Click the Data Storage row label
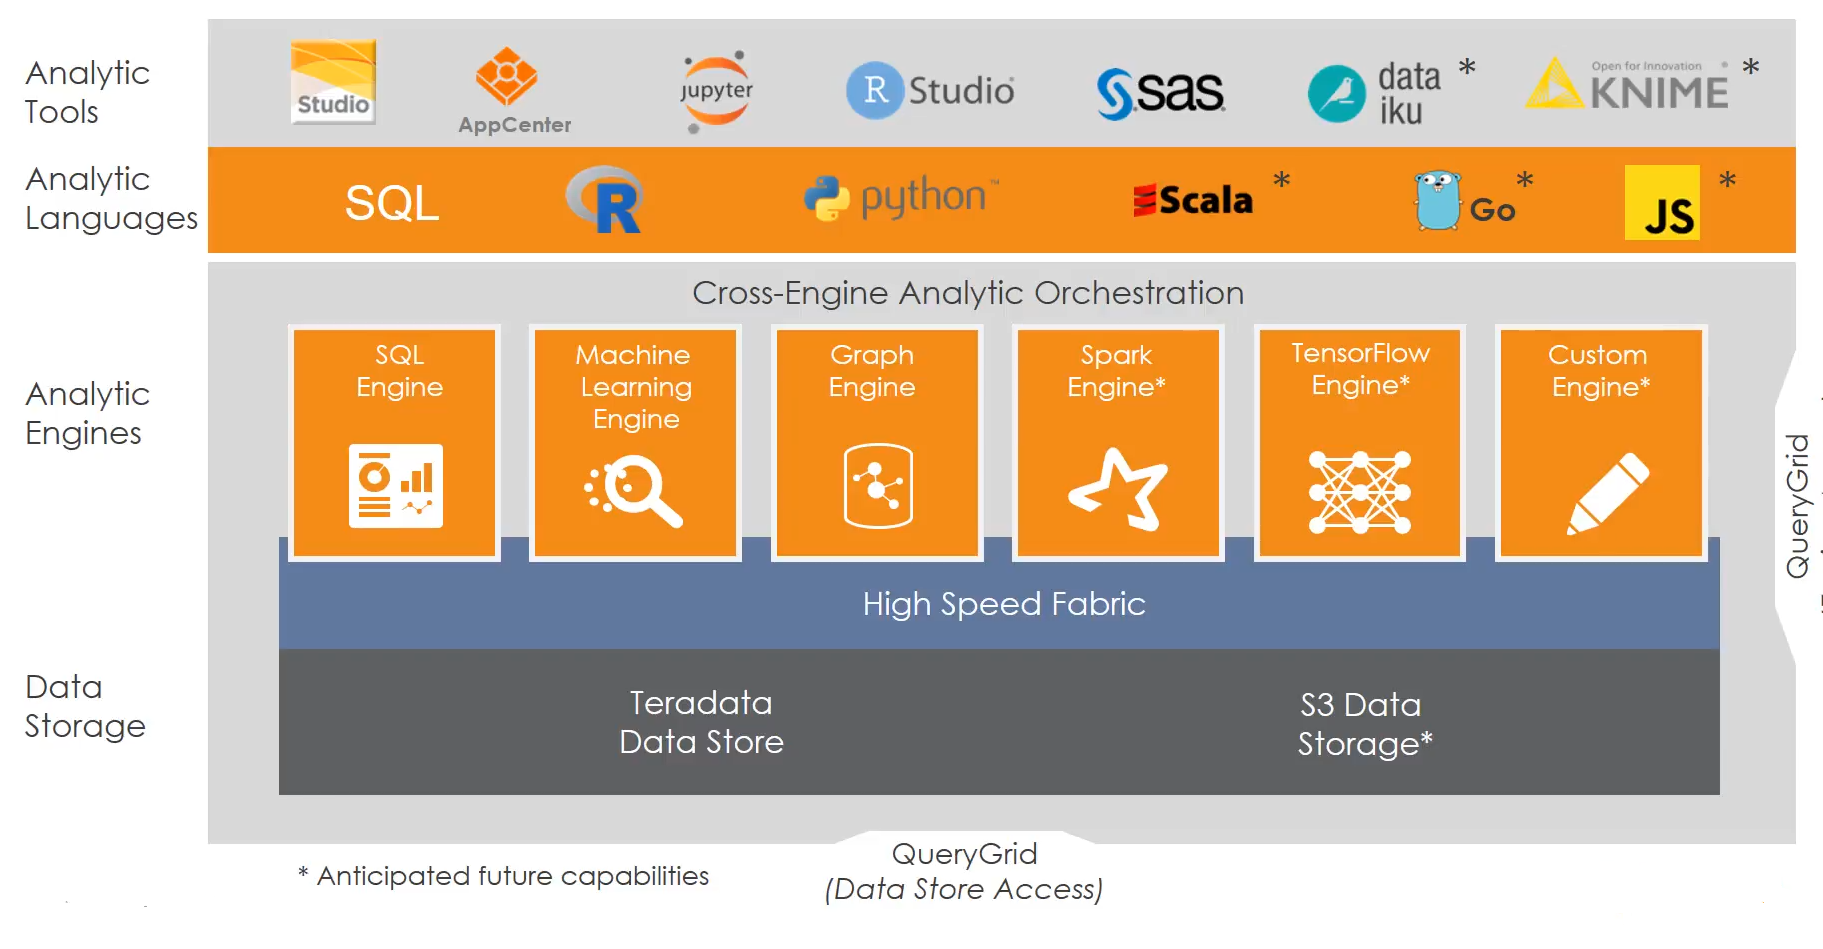The image size is (1823, 949). click(x=85, y=706)
